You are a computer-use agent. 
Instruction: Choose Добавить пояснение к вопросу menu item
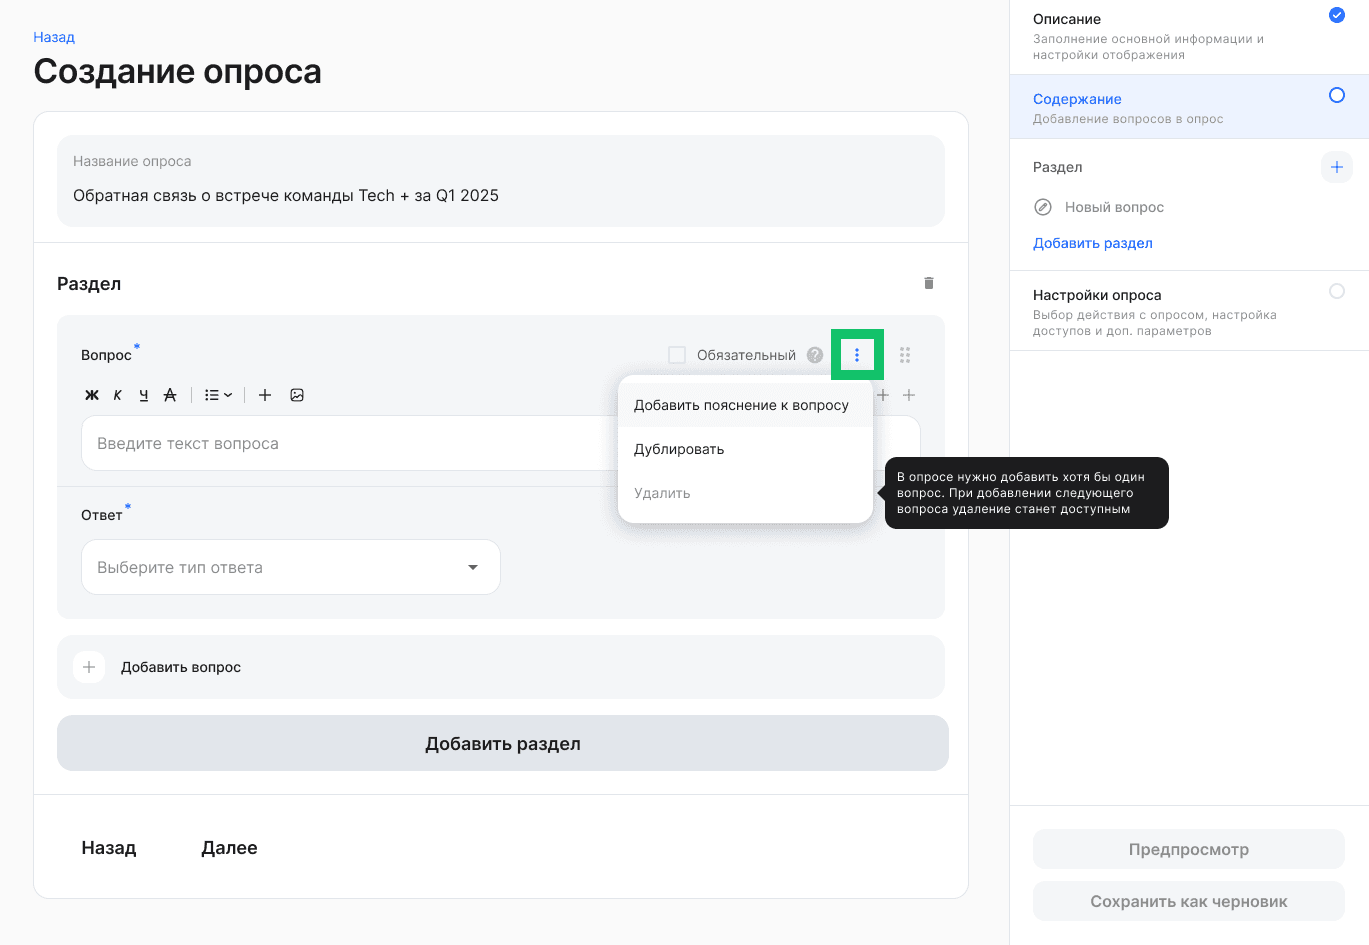tap(740, 404)
